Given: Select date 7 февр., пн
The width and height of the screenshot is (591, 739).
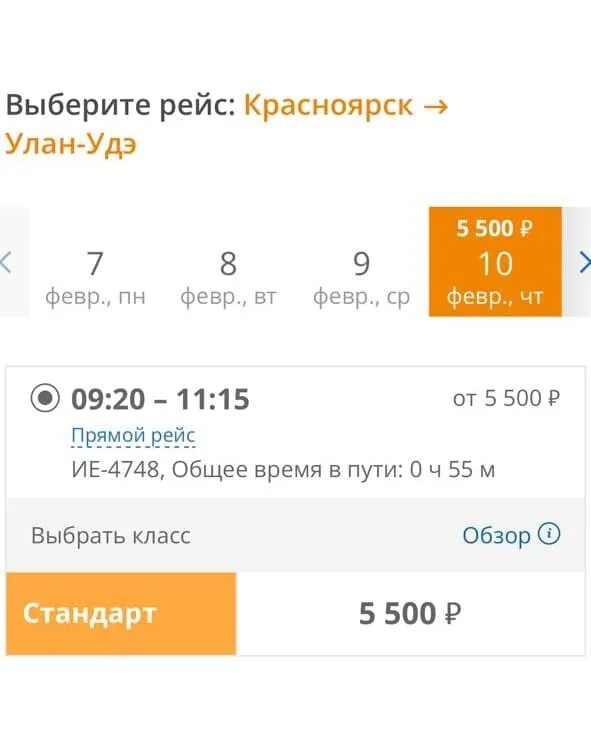Looking at the screenshot, I should point(95,277).
